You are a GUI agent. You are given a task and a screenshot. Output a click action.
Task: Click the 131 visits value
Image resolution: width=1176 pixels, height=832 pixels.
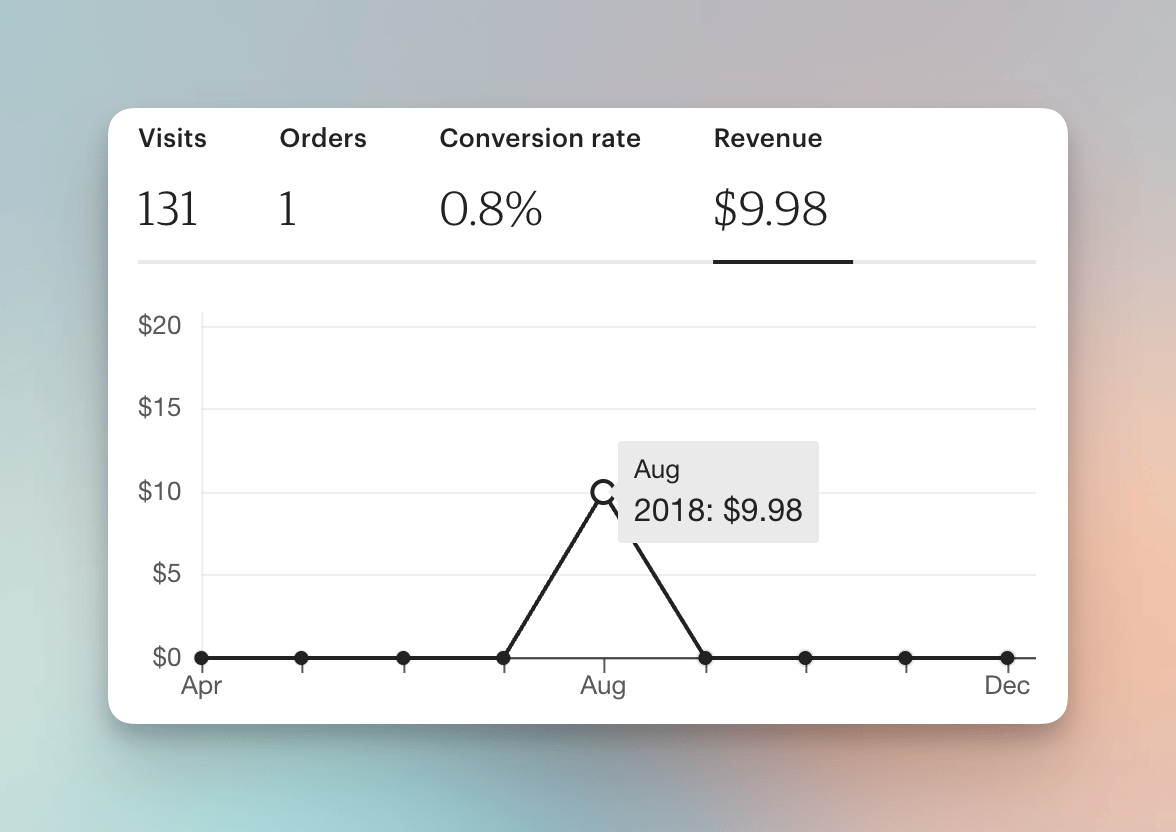167,209
